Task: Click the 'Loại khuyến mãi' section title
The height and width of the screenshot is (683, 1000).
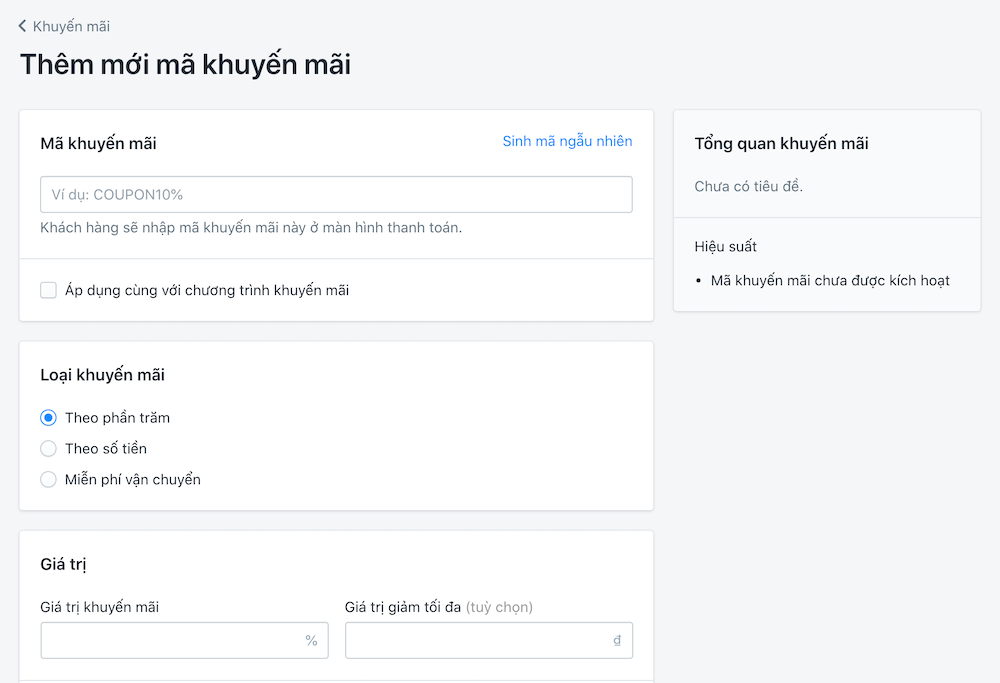Action: (x=105, y=375)
